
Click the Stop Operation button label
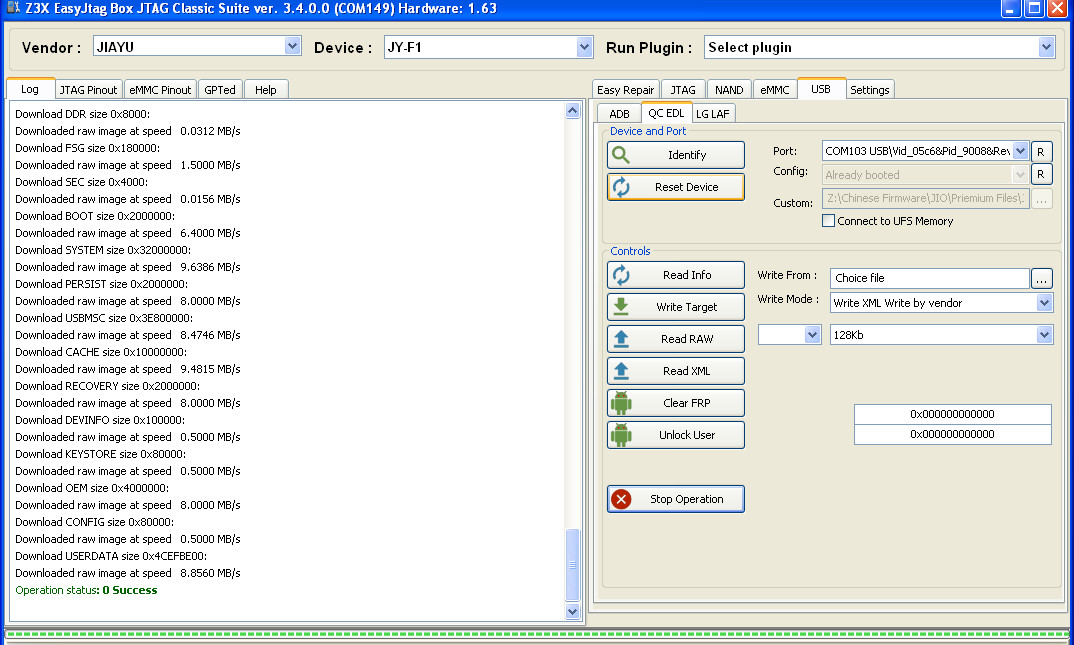coord(686,499)
